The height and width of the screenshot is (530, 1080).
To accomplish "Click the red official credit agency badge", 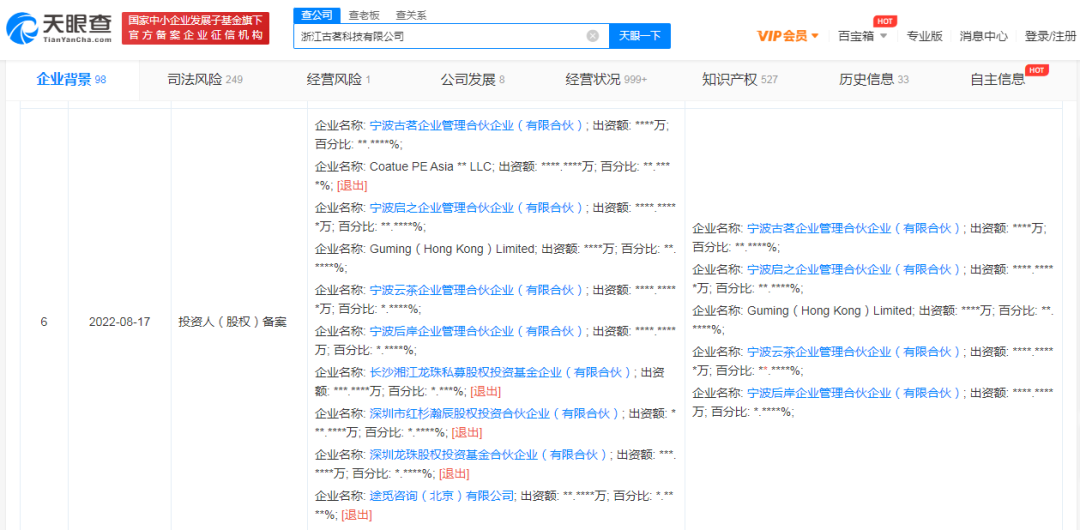I will point(197,28).
